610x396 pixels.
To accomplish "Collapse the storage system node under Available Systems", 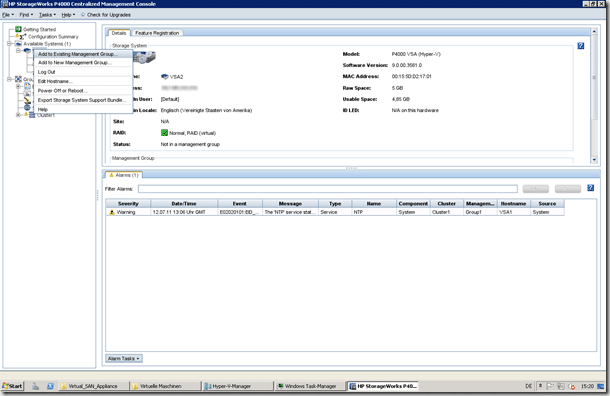I will click(x=18, y=51).
